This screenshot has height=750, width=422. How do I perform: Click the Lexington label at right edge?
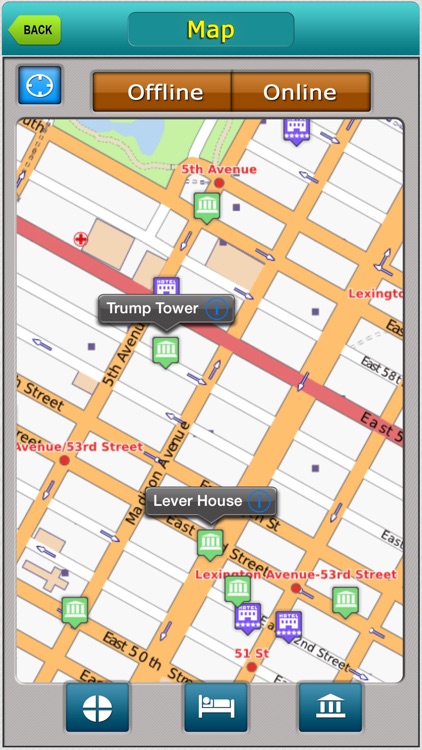click(376, 293)
